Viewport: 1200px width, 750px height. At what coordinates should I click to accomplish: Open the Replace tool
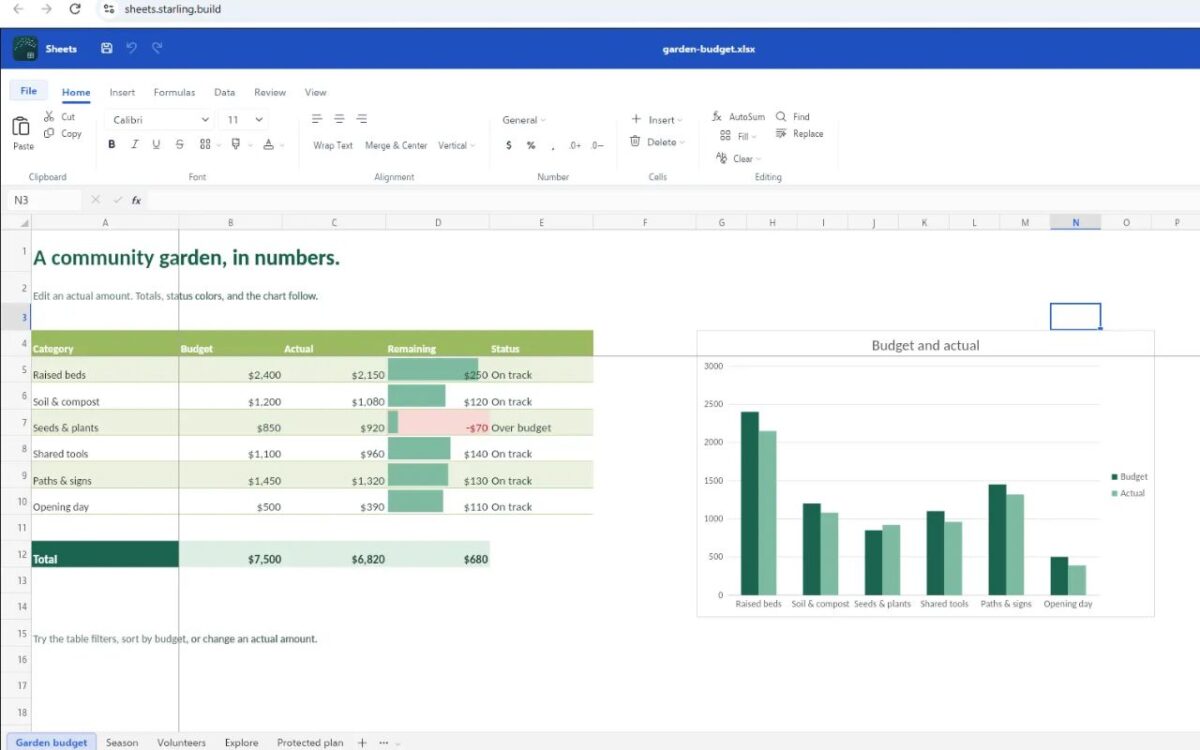click(x=799, y=134)
